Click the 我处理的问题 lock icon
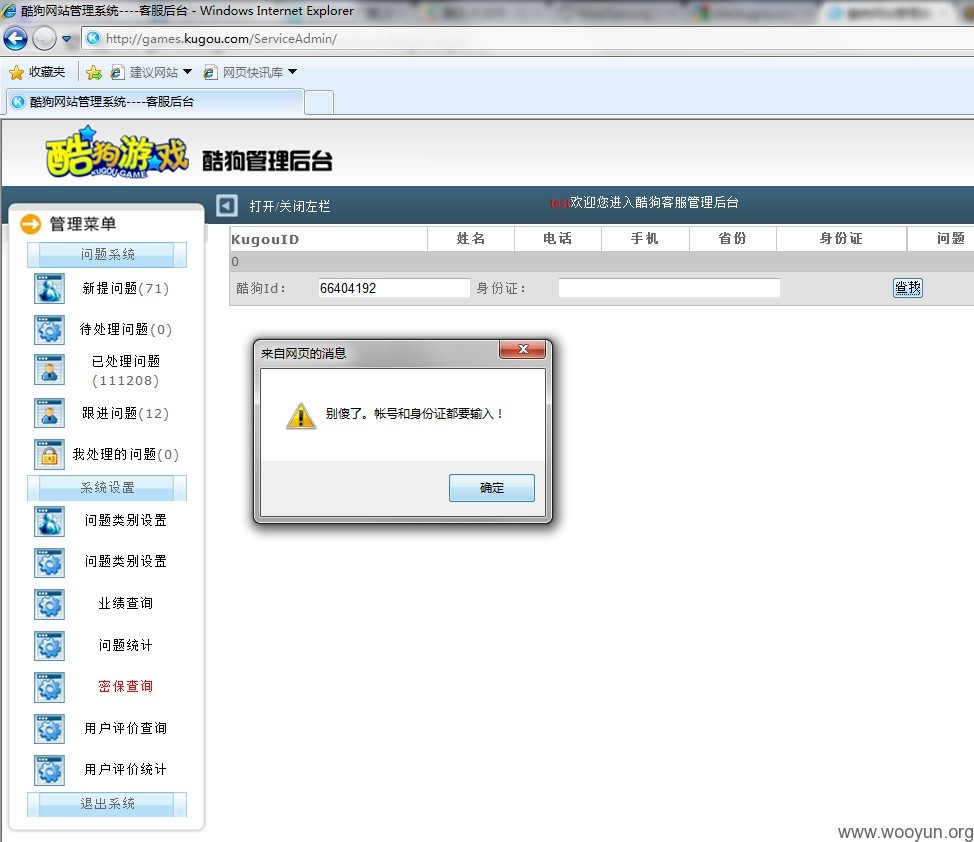974x842 pixels. (49, 454)
